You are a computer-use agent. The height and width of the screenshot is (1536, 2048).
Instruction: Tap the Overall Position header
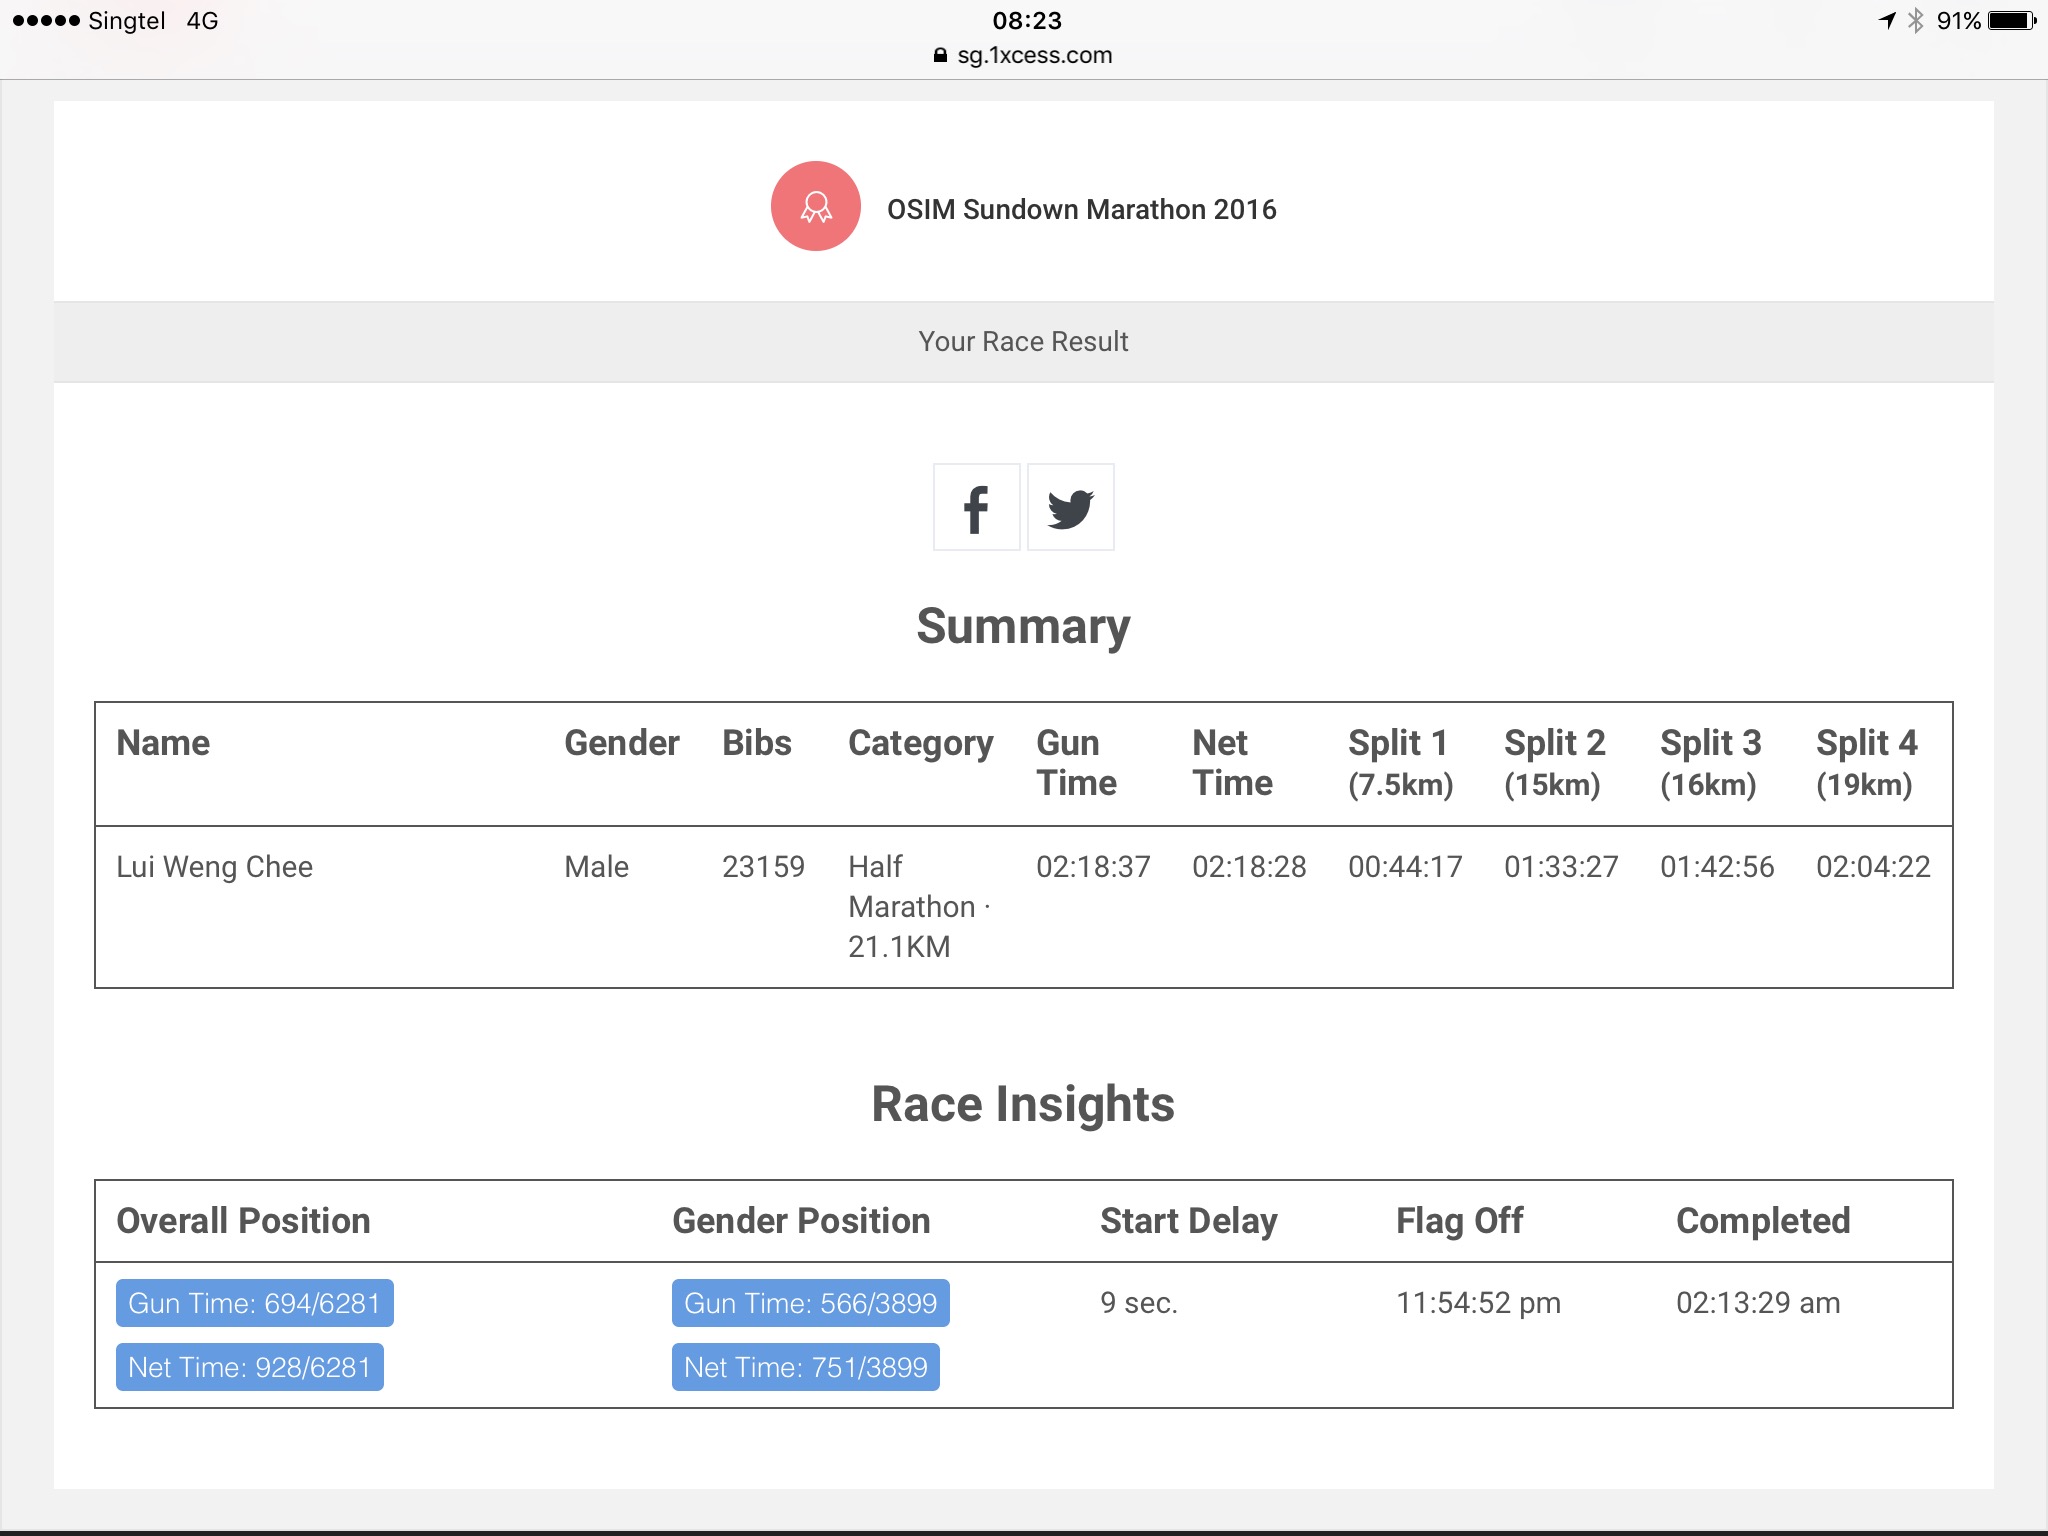pos(243,1221)
